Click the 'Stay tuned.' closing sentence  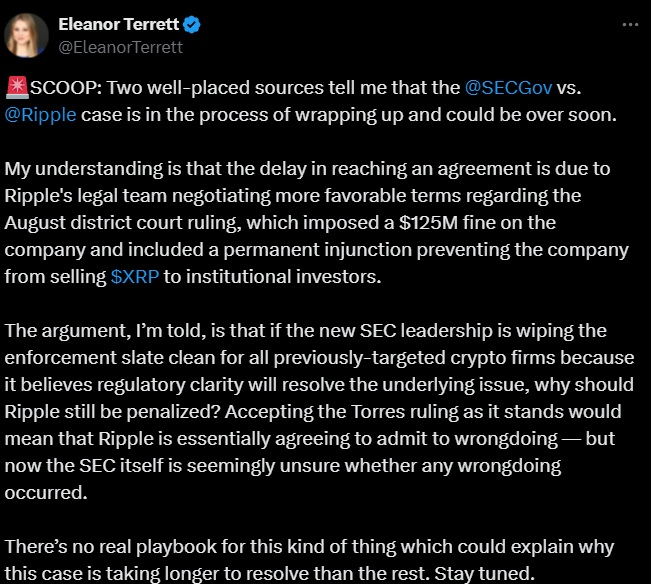pos(484,574)
